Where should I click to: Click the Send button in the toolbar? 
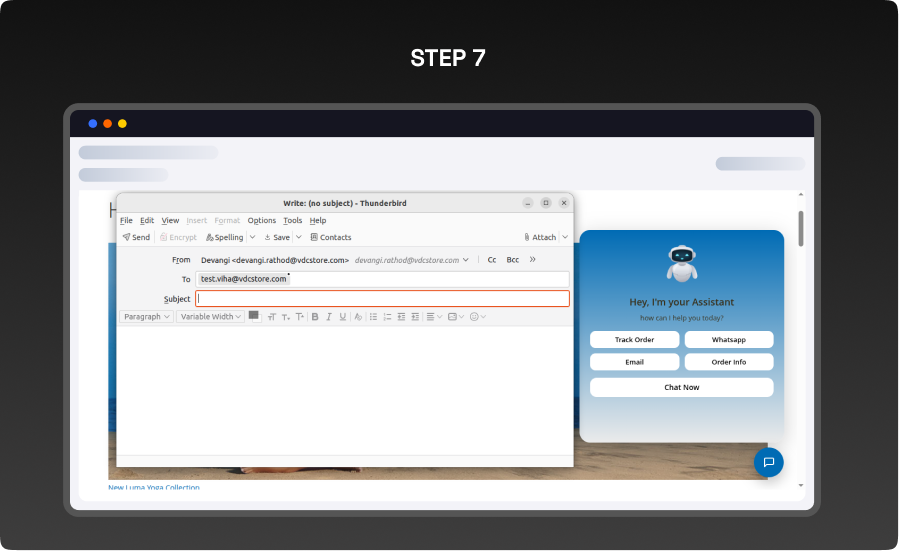point(136,237)
